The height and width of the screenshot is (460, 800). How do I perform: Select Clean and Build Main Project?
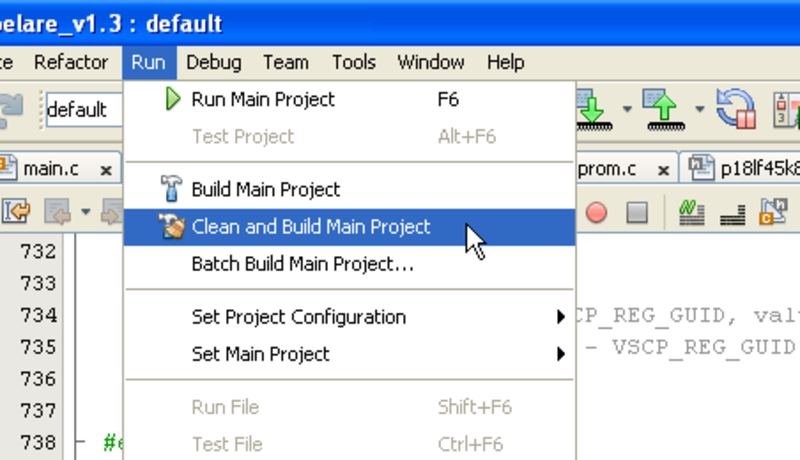click(x=310, y=227)
